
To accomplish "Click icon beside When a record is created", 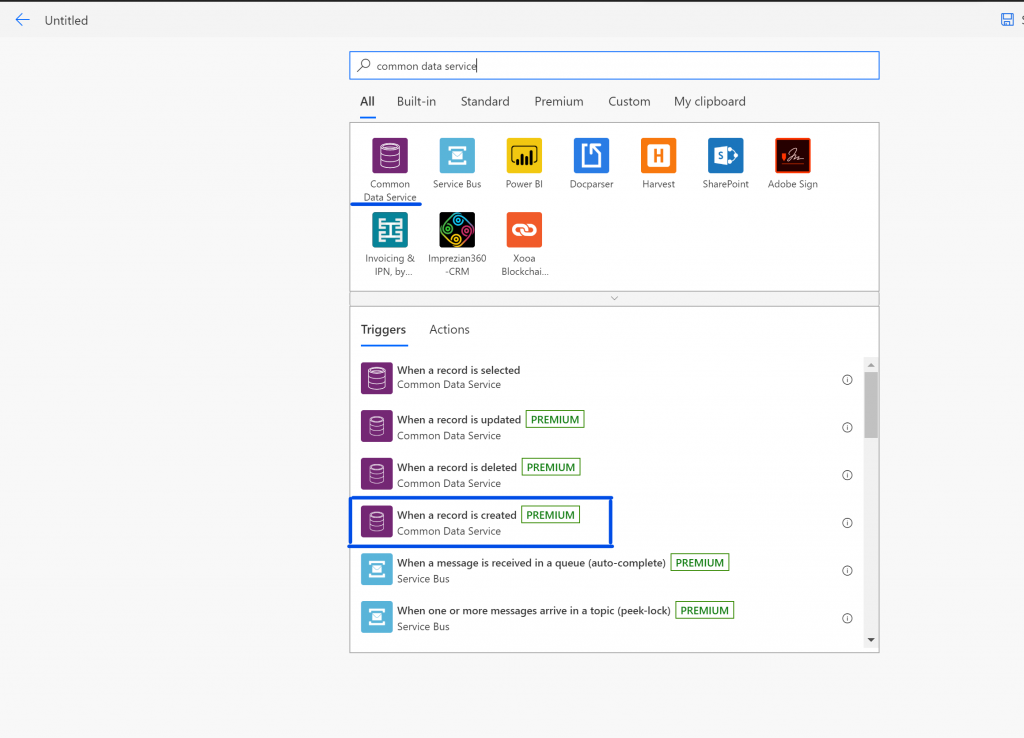I will (377, 522).
